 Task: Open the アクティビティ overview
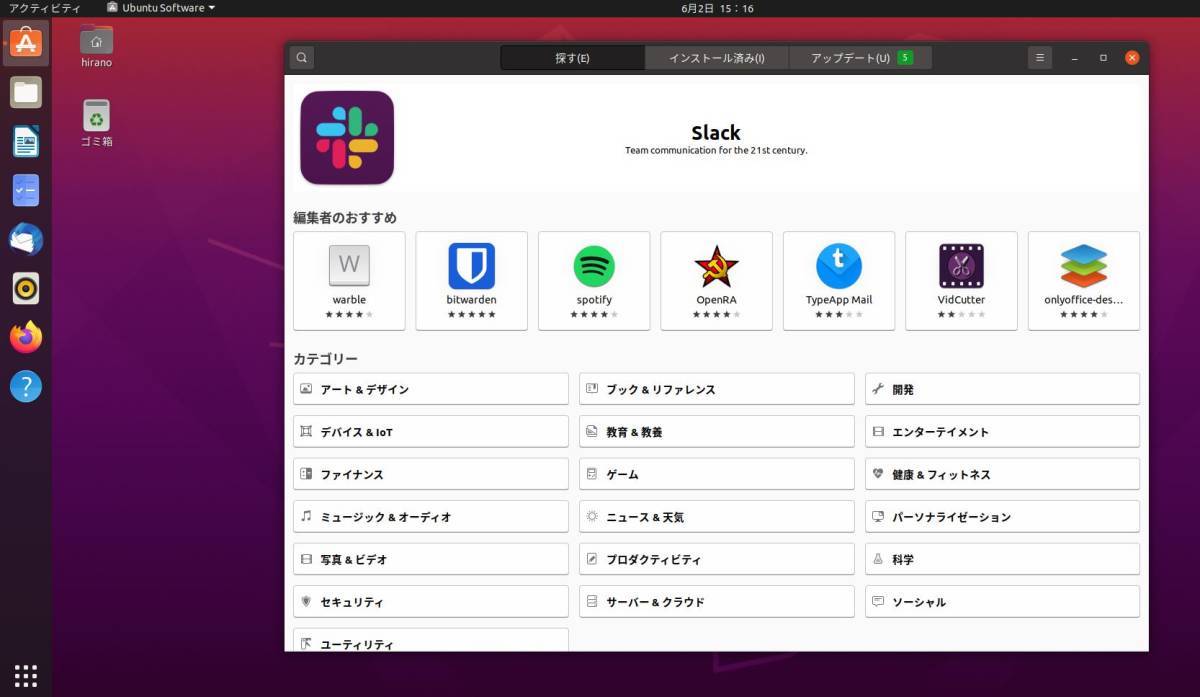coord(44,8)
